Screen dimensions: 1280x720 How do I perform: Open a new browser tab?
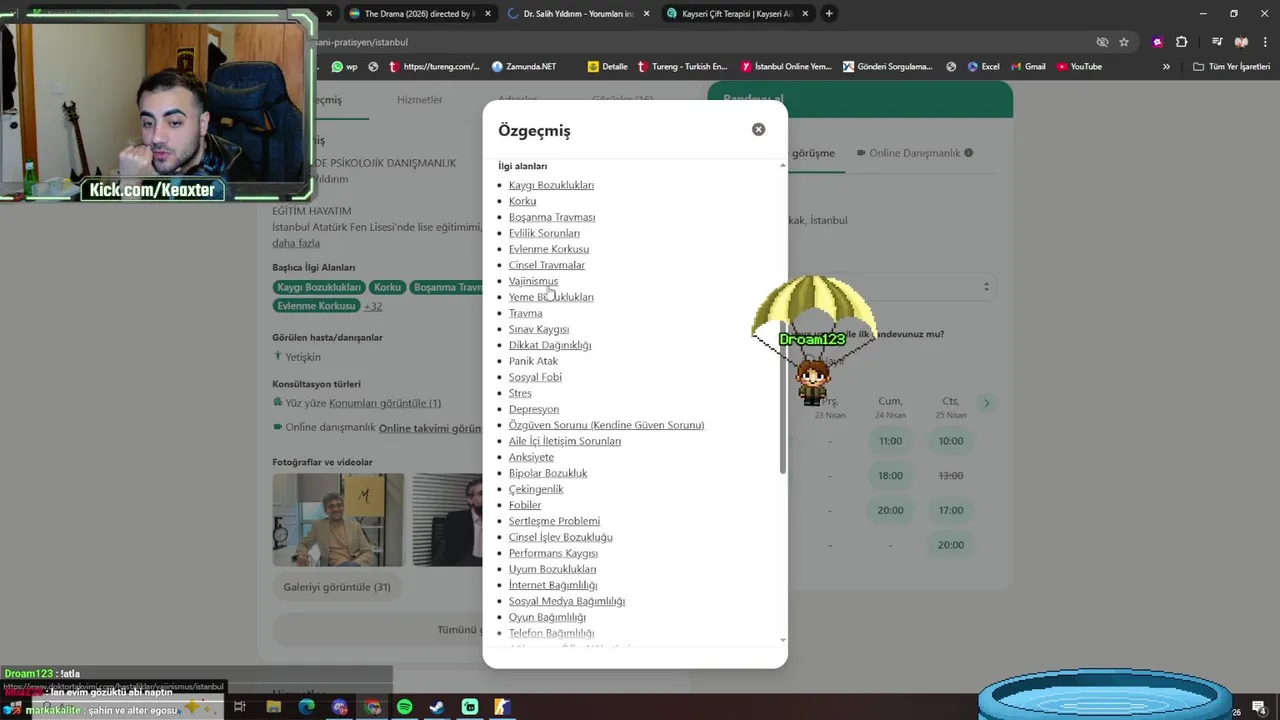click(x=829, y=14)
